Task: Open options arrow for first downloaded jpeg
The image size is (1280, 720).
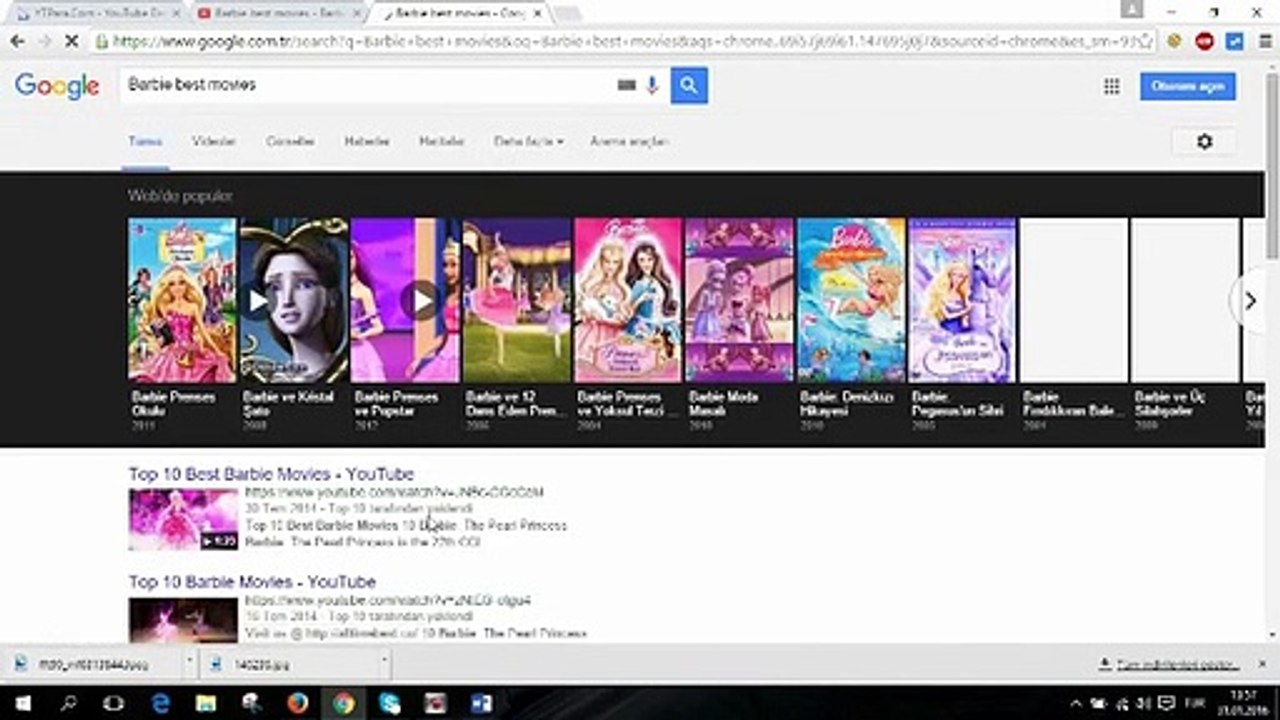Action: click(189, 662)
